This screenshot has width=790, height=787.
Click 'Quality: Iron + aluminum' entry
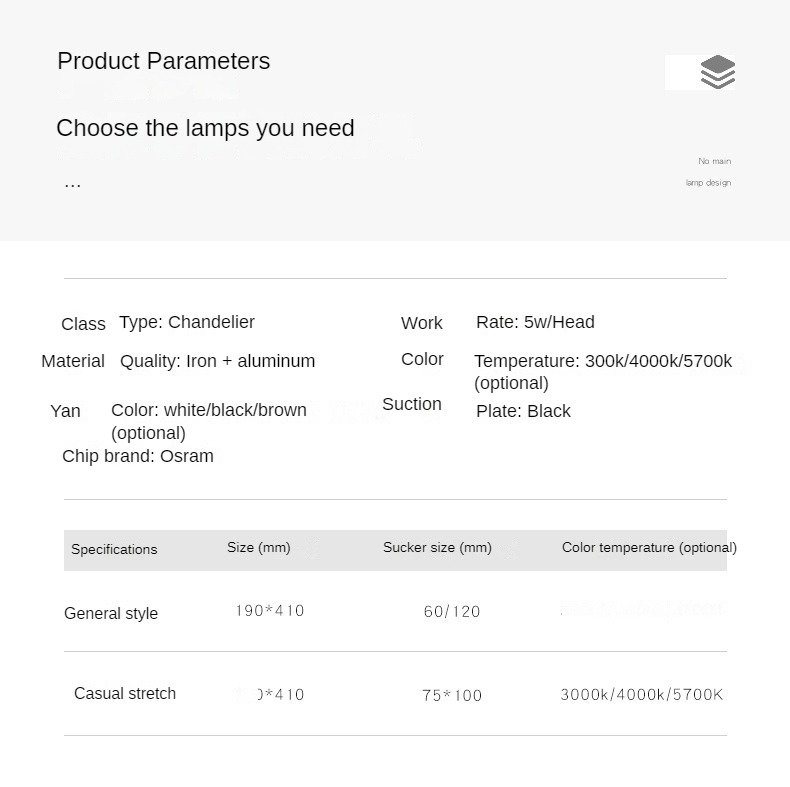(217, 361)
